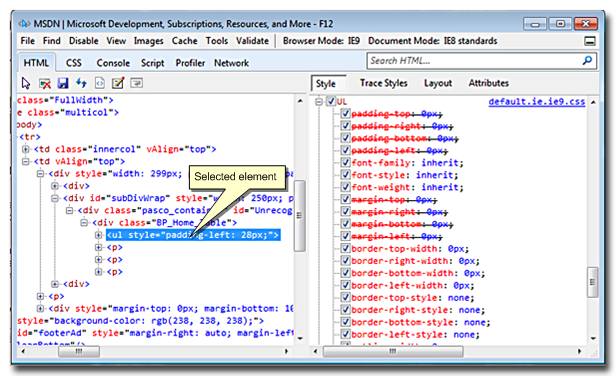
Task: Change Browser Mode IE9 setting
Action: coord(321,41)
